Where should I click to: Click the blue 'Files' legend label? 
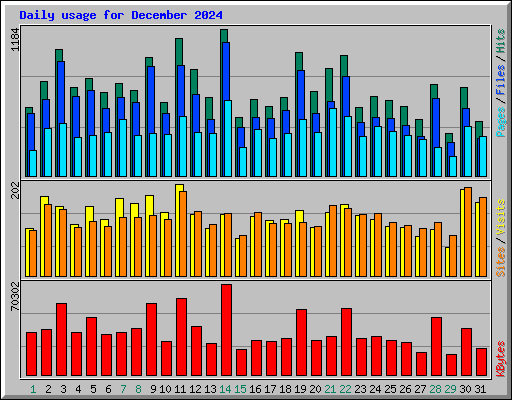[501, 80]
